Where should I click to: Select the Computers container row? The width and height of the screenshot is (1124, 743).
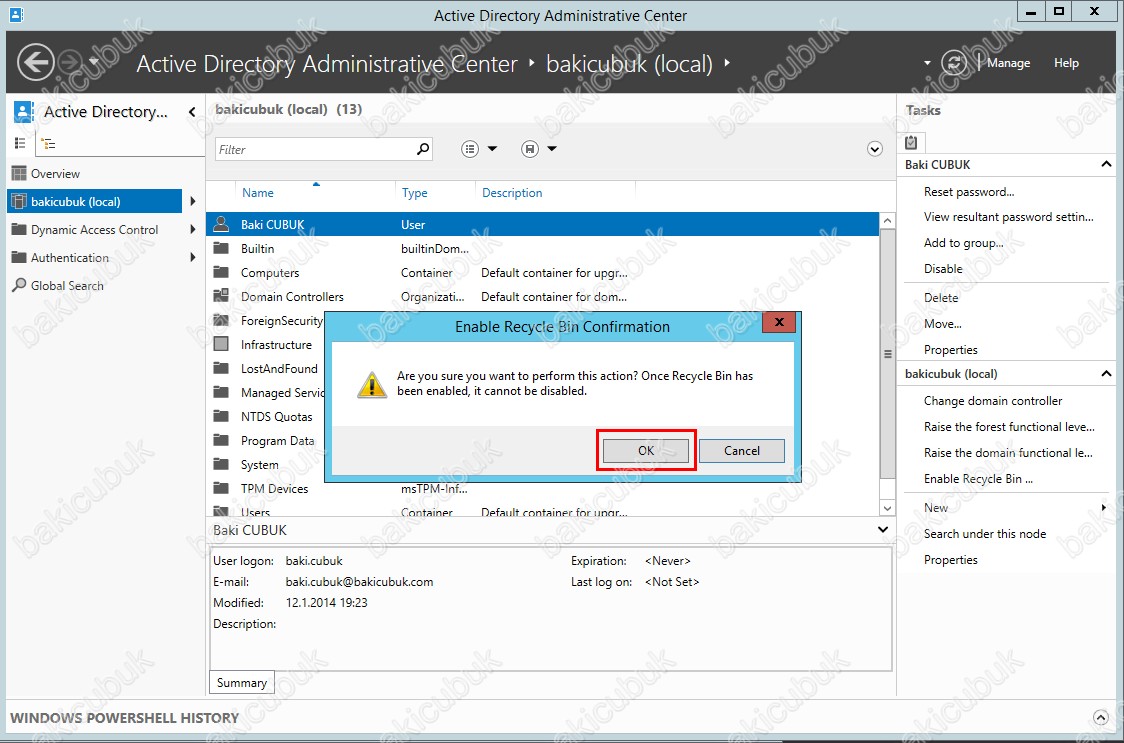pyautogui.click(x=543, y=273)
